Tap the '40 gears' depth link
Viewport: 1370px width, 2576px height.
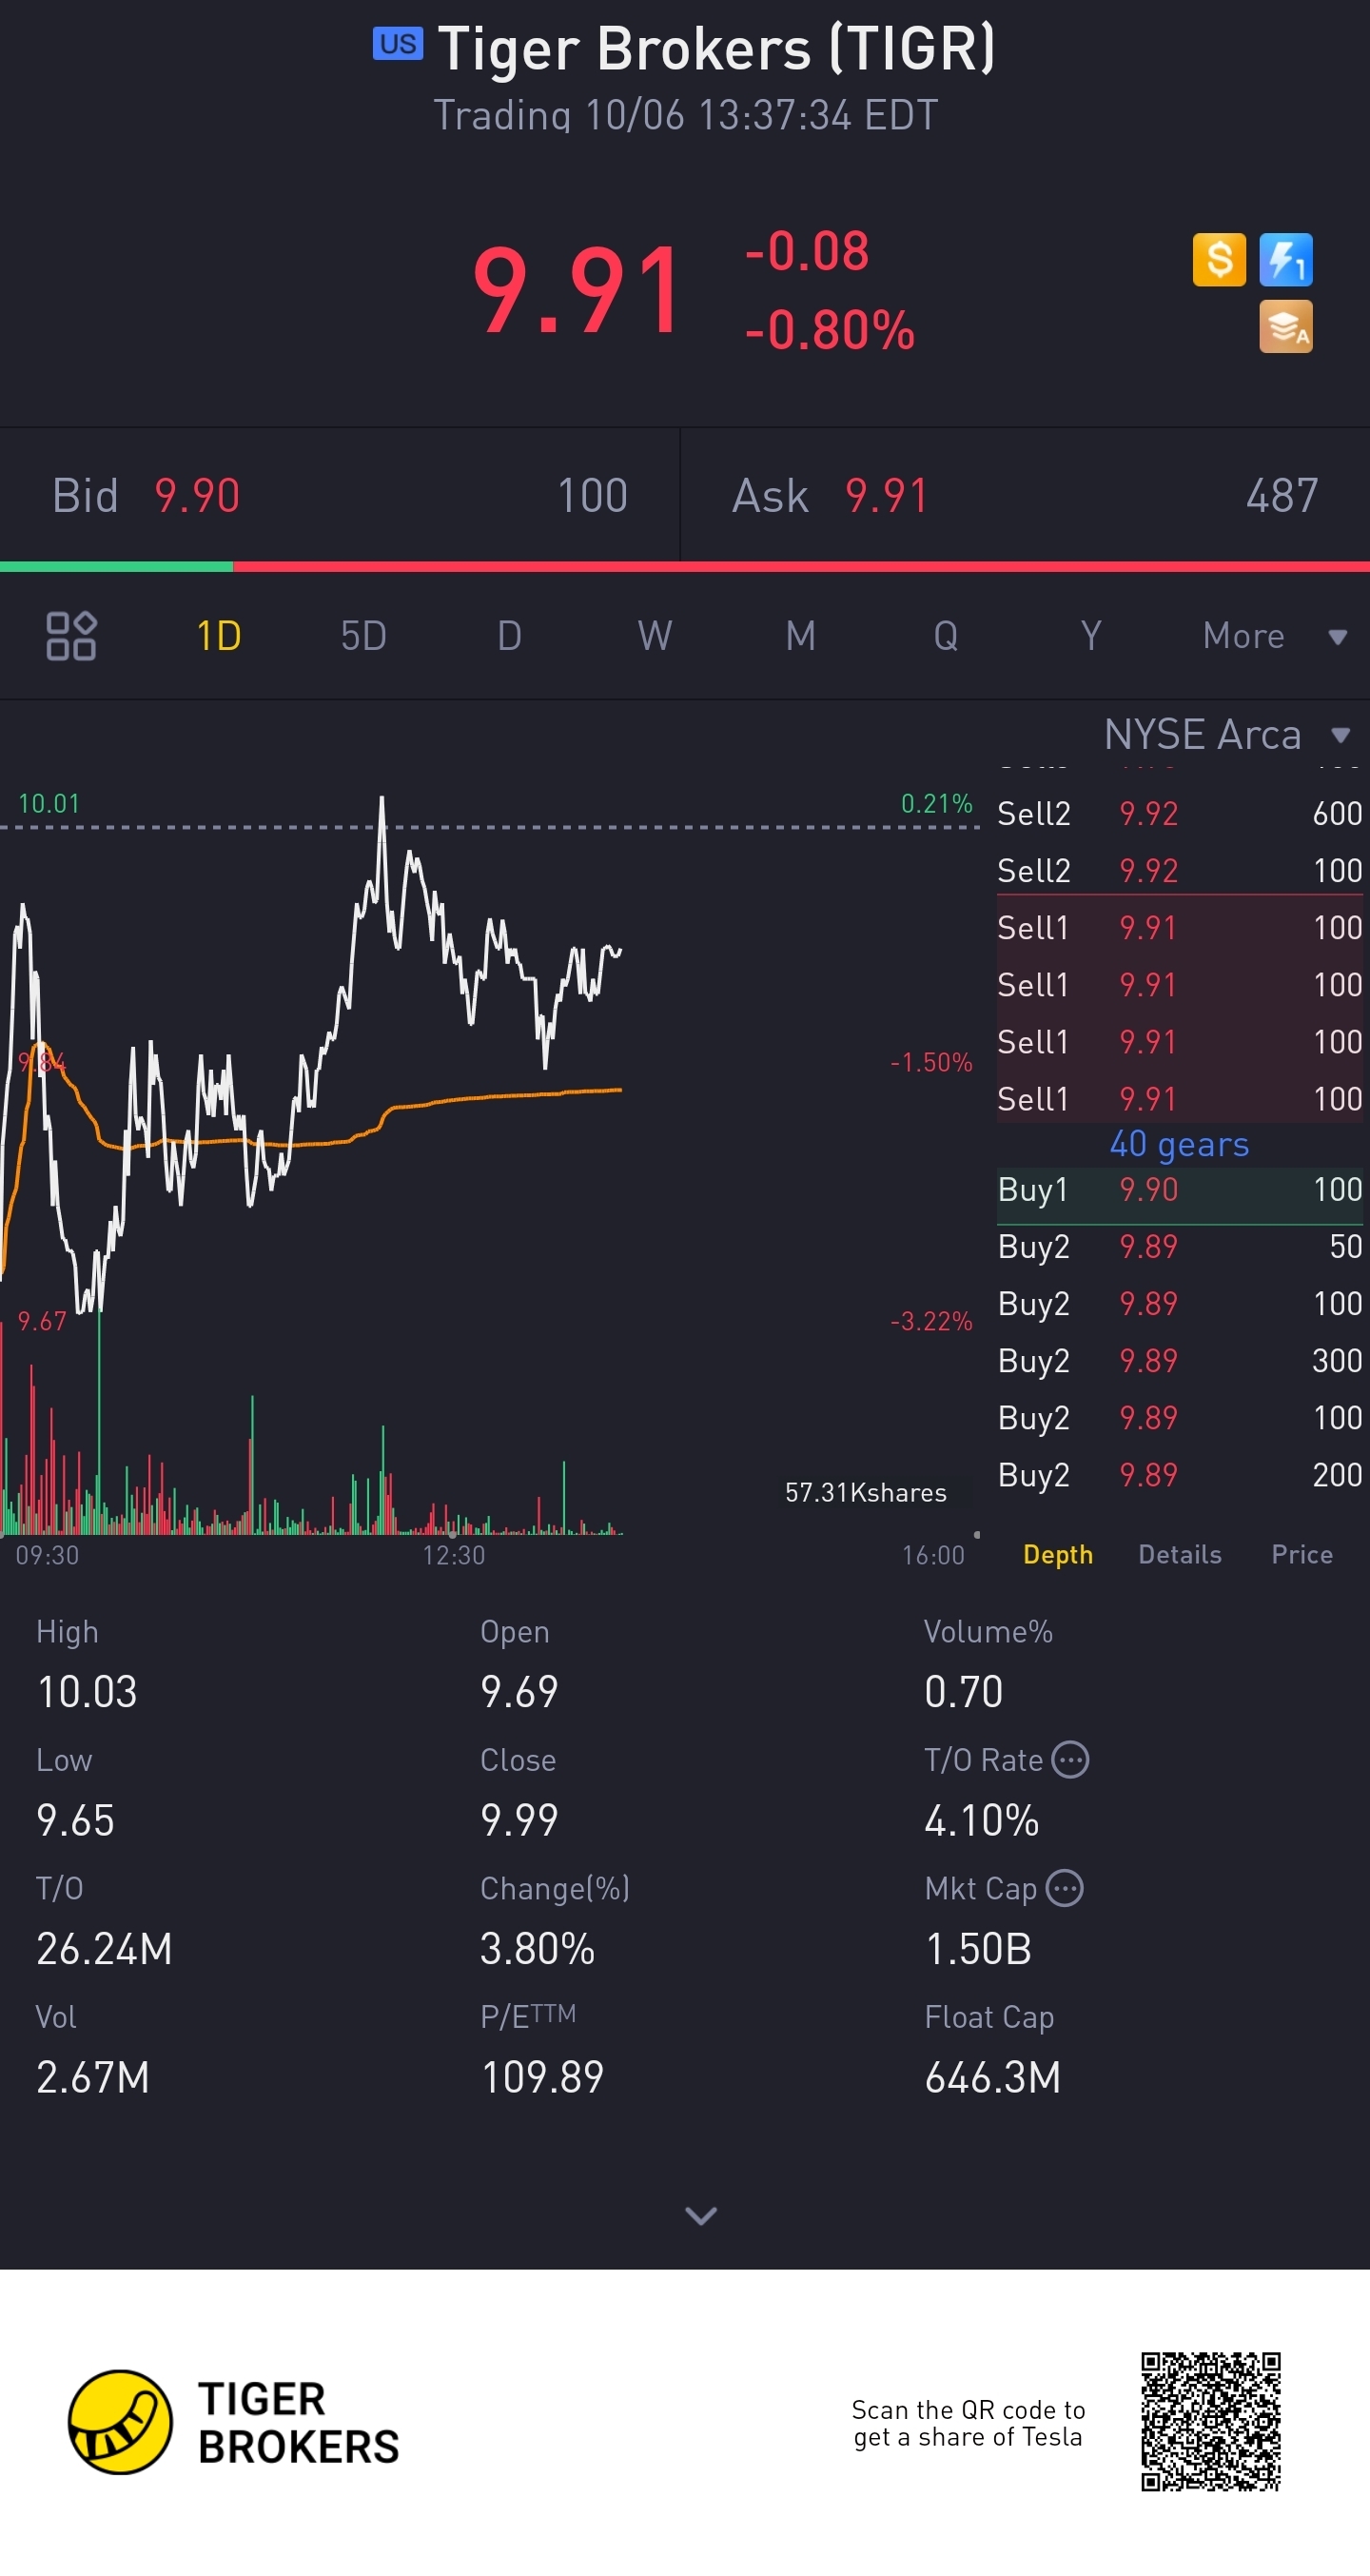coord(1179,1144)
